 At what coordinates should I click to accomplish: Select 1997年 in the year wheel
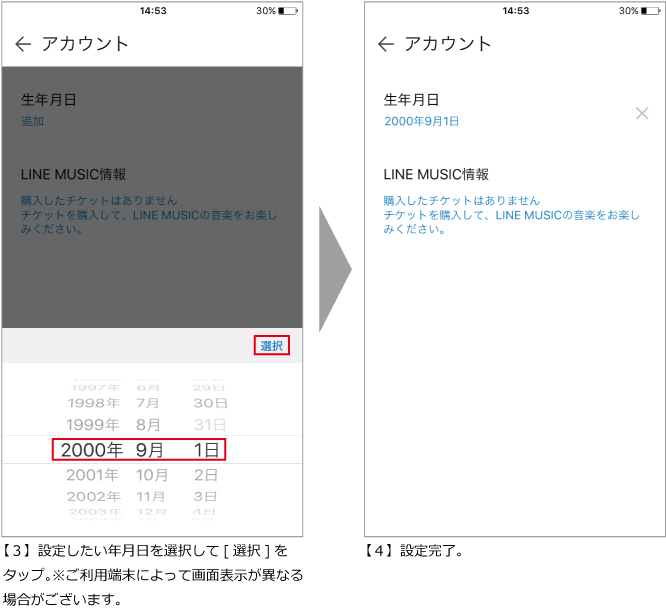click(x=96, y=387)
